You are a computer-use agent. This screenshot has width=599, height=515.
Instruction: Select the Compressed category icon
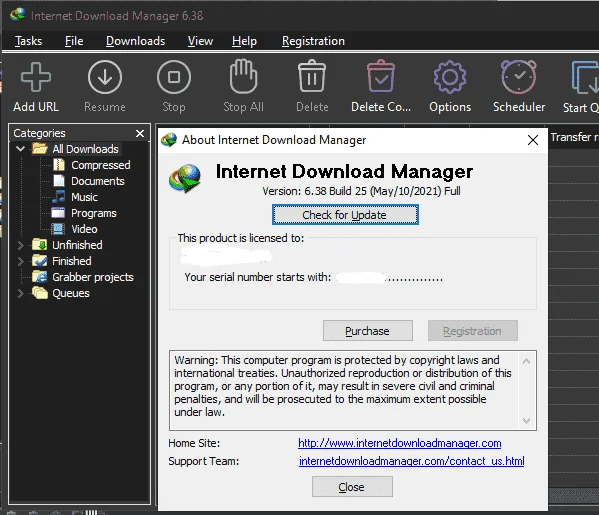tap(59, 165)
